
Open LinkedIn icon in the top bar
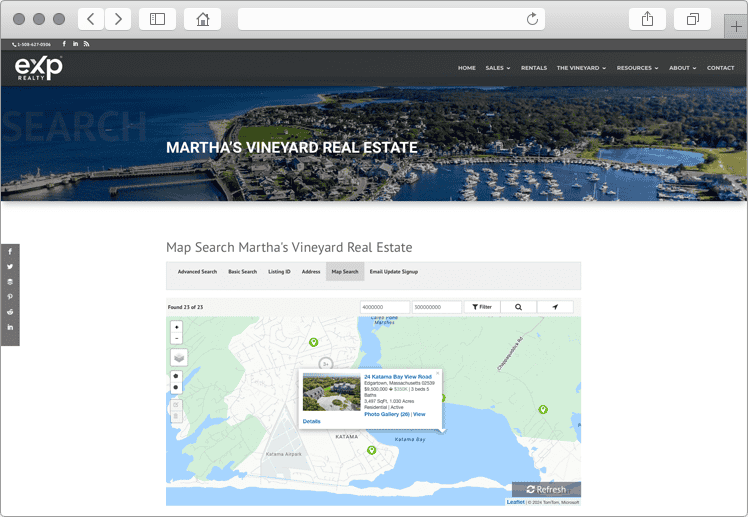click(x=75, y=44)
